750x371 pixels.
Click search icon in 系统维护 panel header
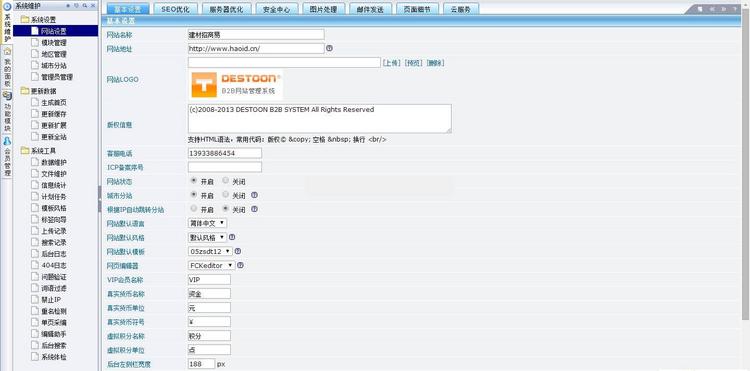click(x=85, y=6)
